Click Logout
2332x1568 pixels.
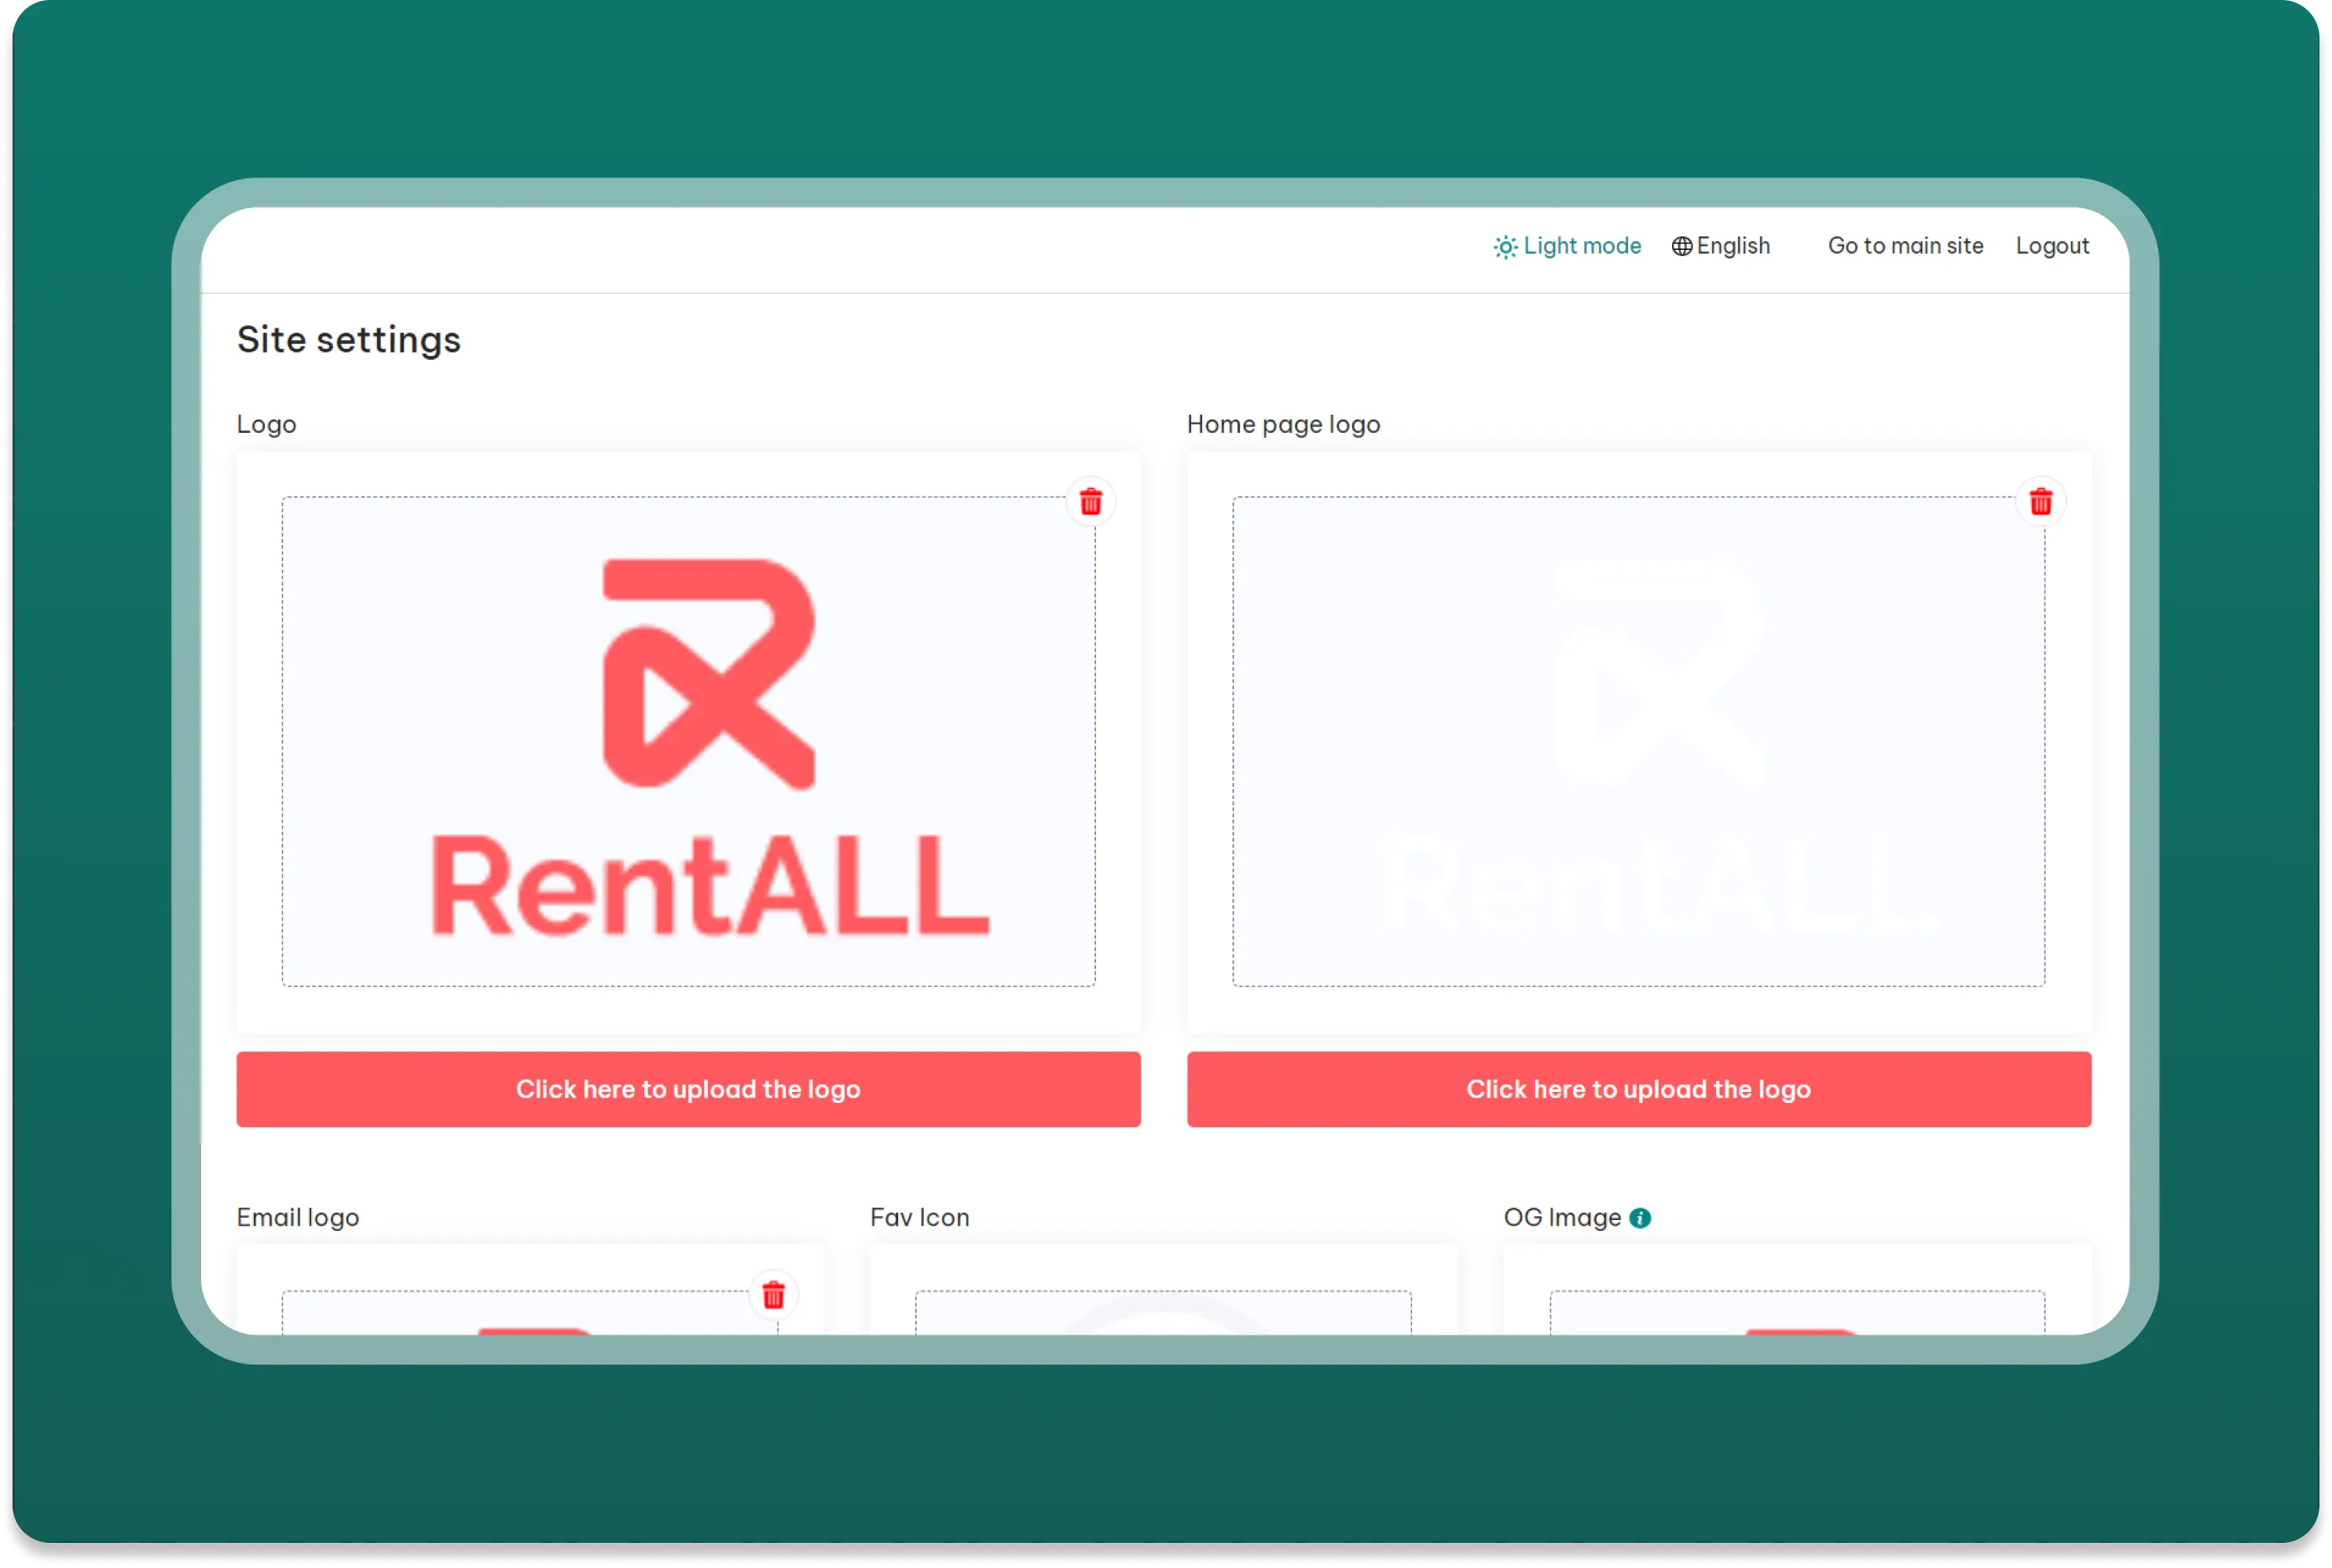point(2052,246)
